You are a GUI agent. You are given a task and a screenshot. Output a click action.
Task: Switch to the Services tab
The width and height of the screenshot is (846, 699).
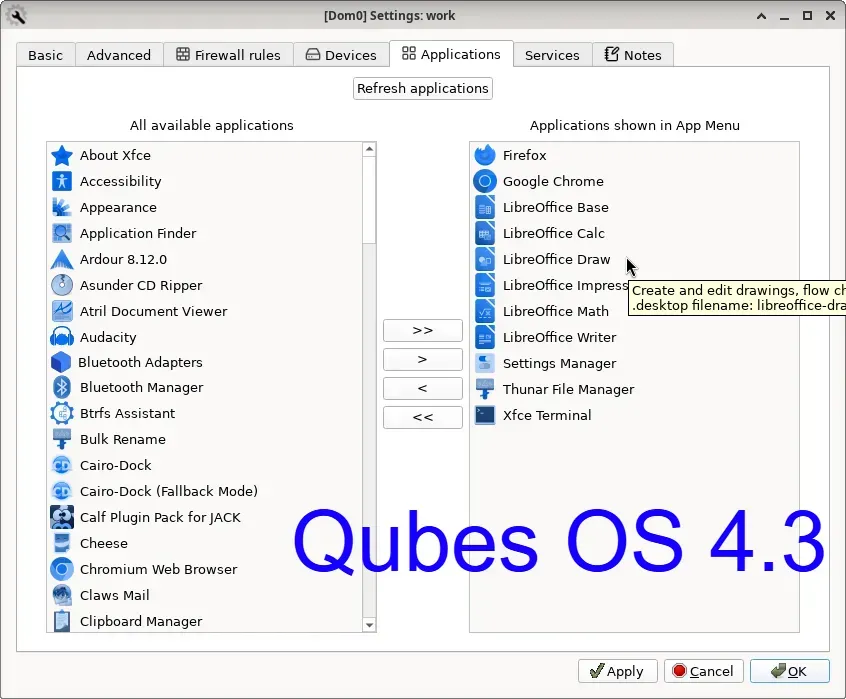(x=552, y=56)
